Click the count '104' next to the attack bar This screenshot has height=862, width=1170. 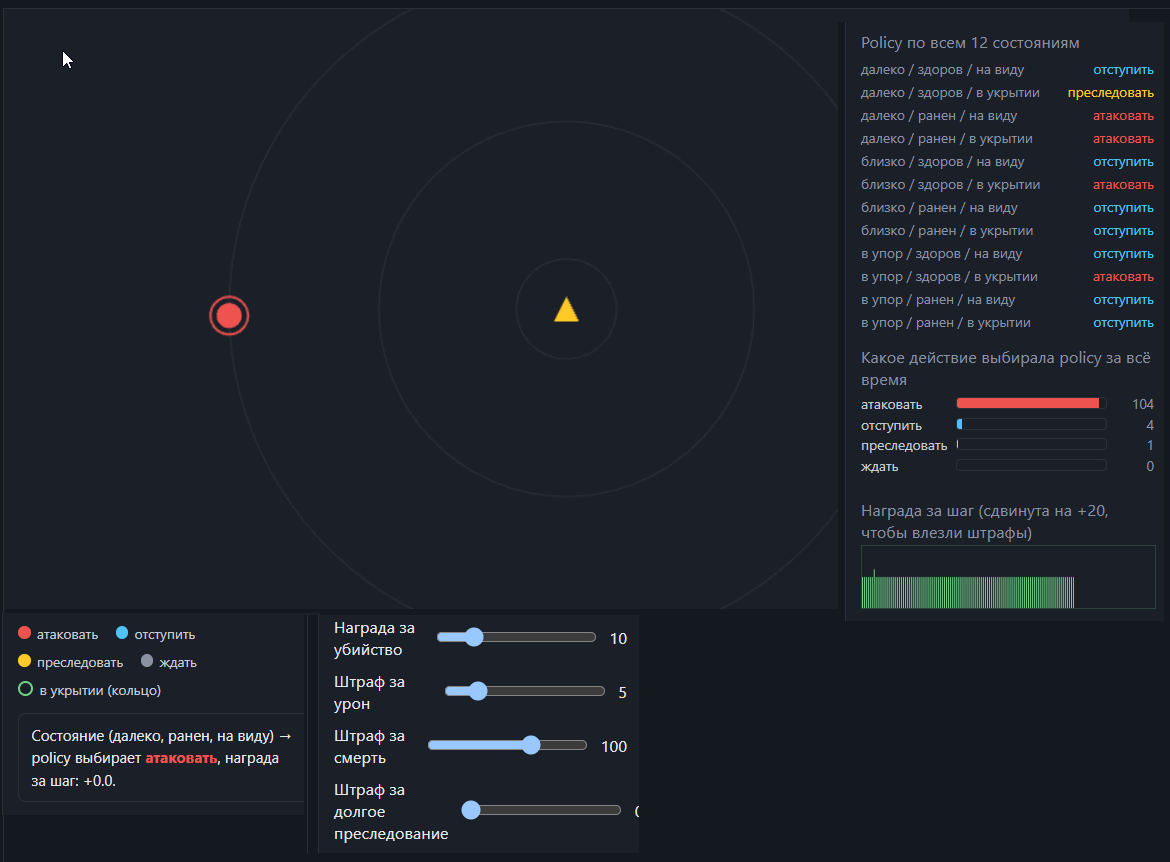[x=1142, y=404]
